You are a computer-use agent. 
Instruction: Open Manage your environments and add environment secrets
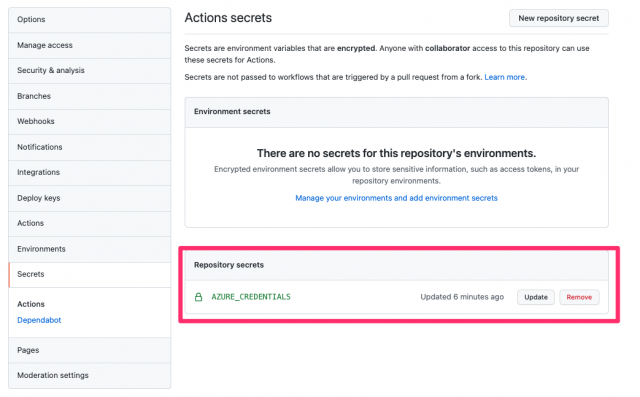coord(396,198)
